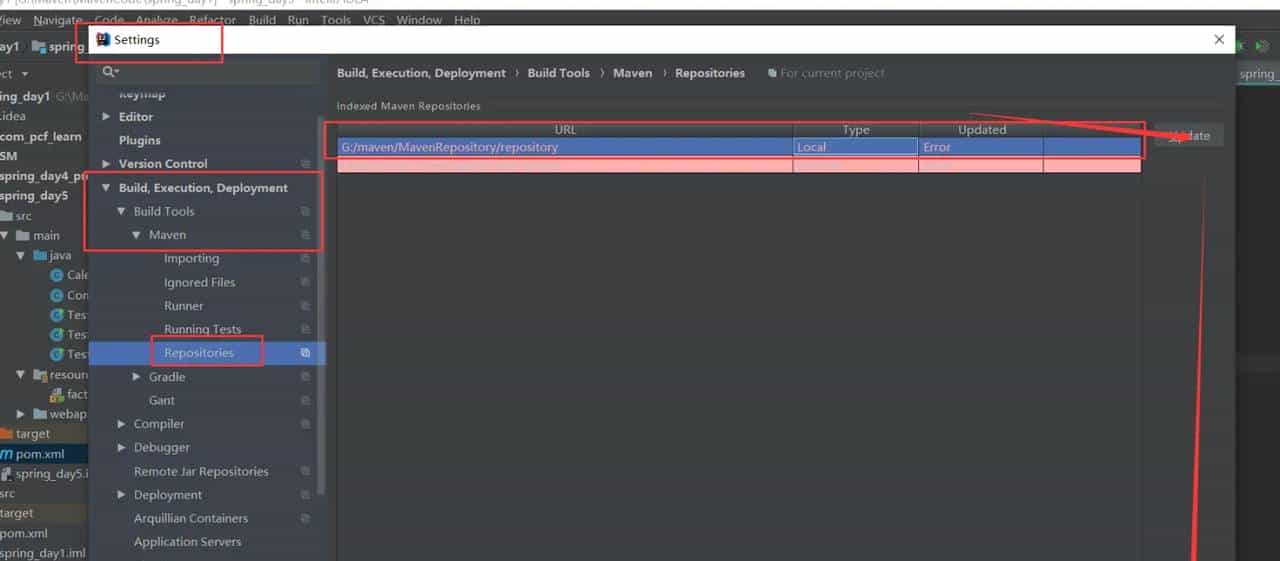This screenshot has height=561, width=1280.
Task: Open the Window menu
Action: pos(418,20)
